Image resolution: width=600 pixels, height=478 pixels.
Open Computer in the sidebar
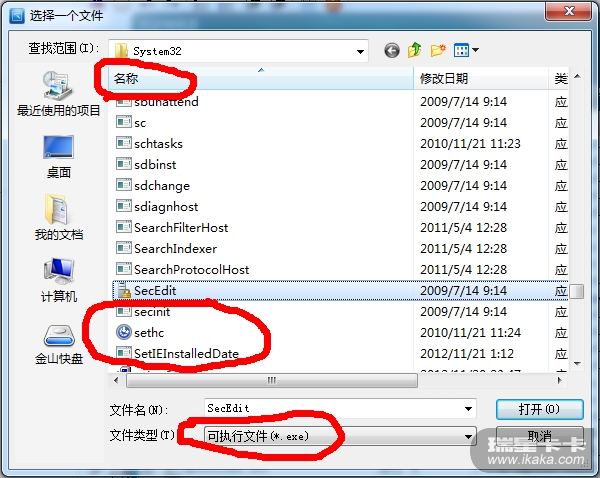pos(59,280)
